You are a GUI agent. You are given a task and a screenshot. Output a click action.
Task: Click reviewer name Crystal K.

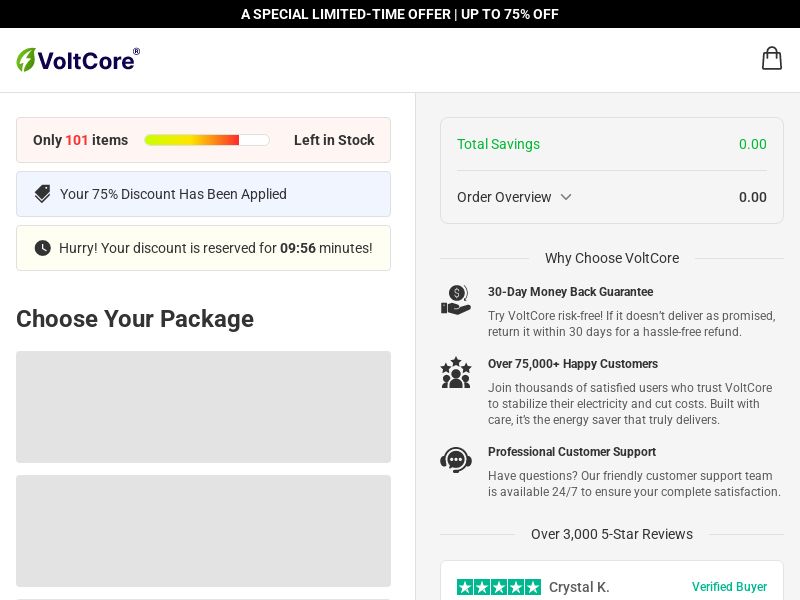tap(579, 587)
